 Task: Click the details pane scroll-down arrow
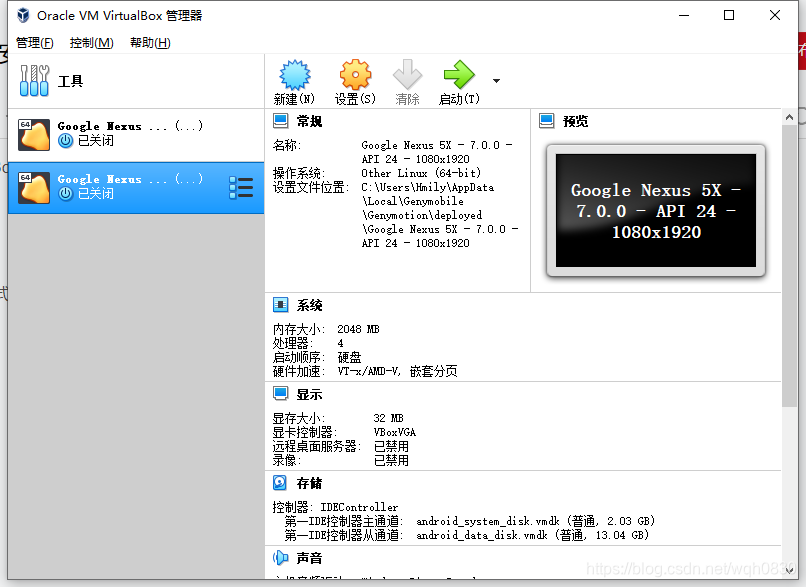click(x=790, y=570)
